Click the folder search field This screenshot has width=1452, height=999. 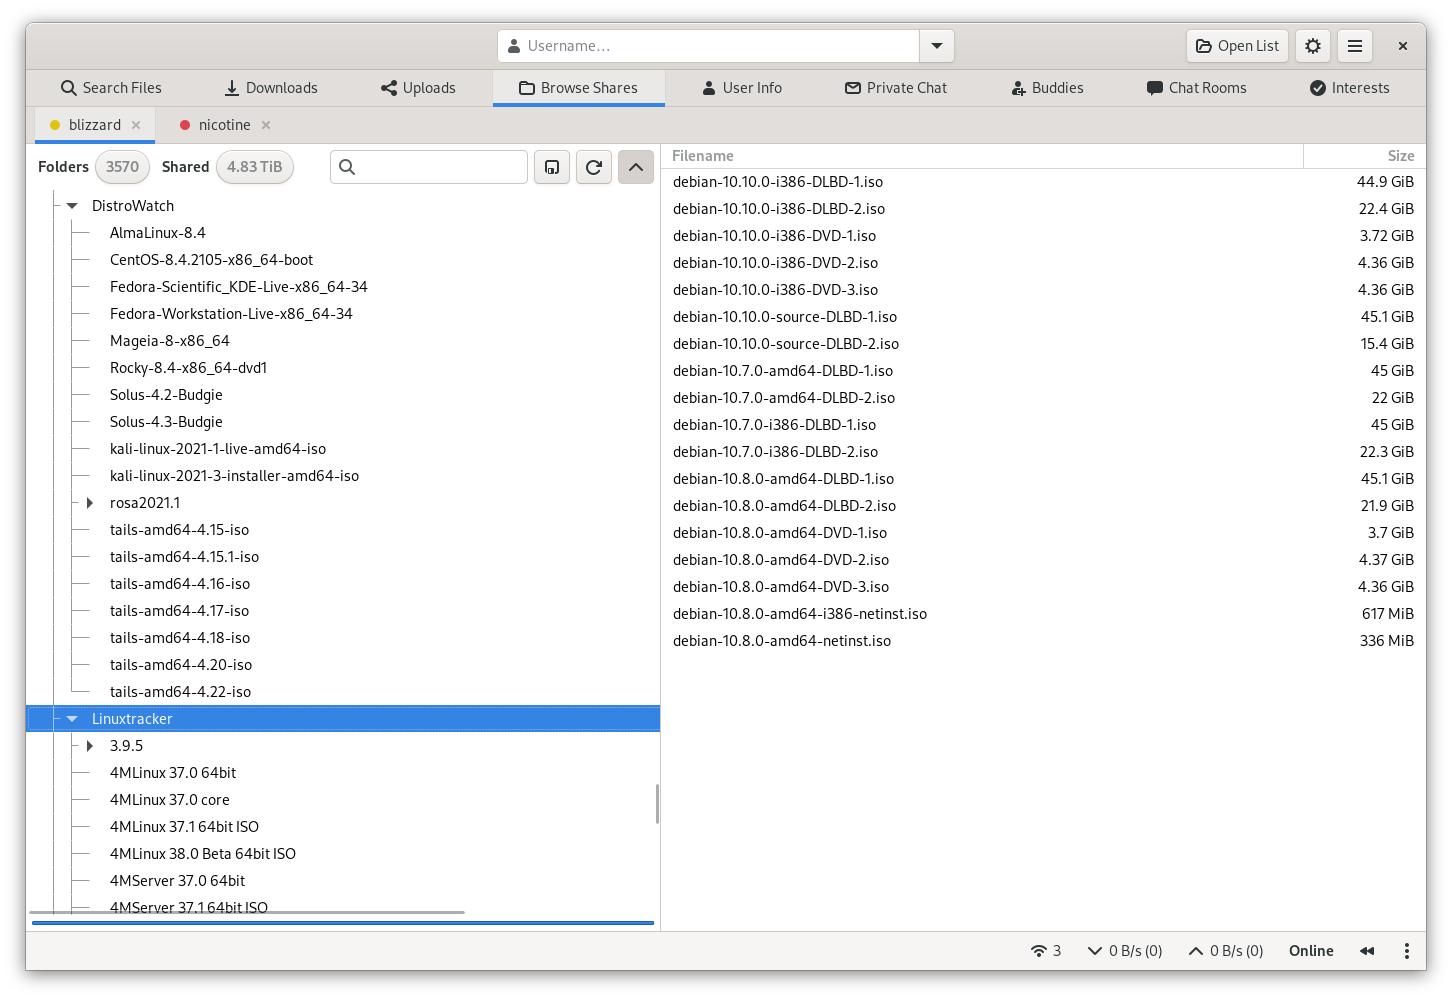(429, 167)
